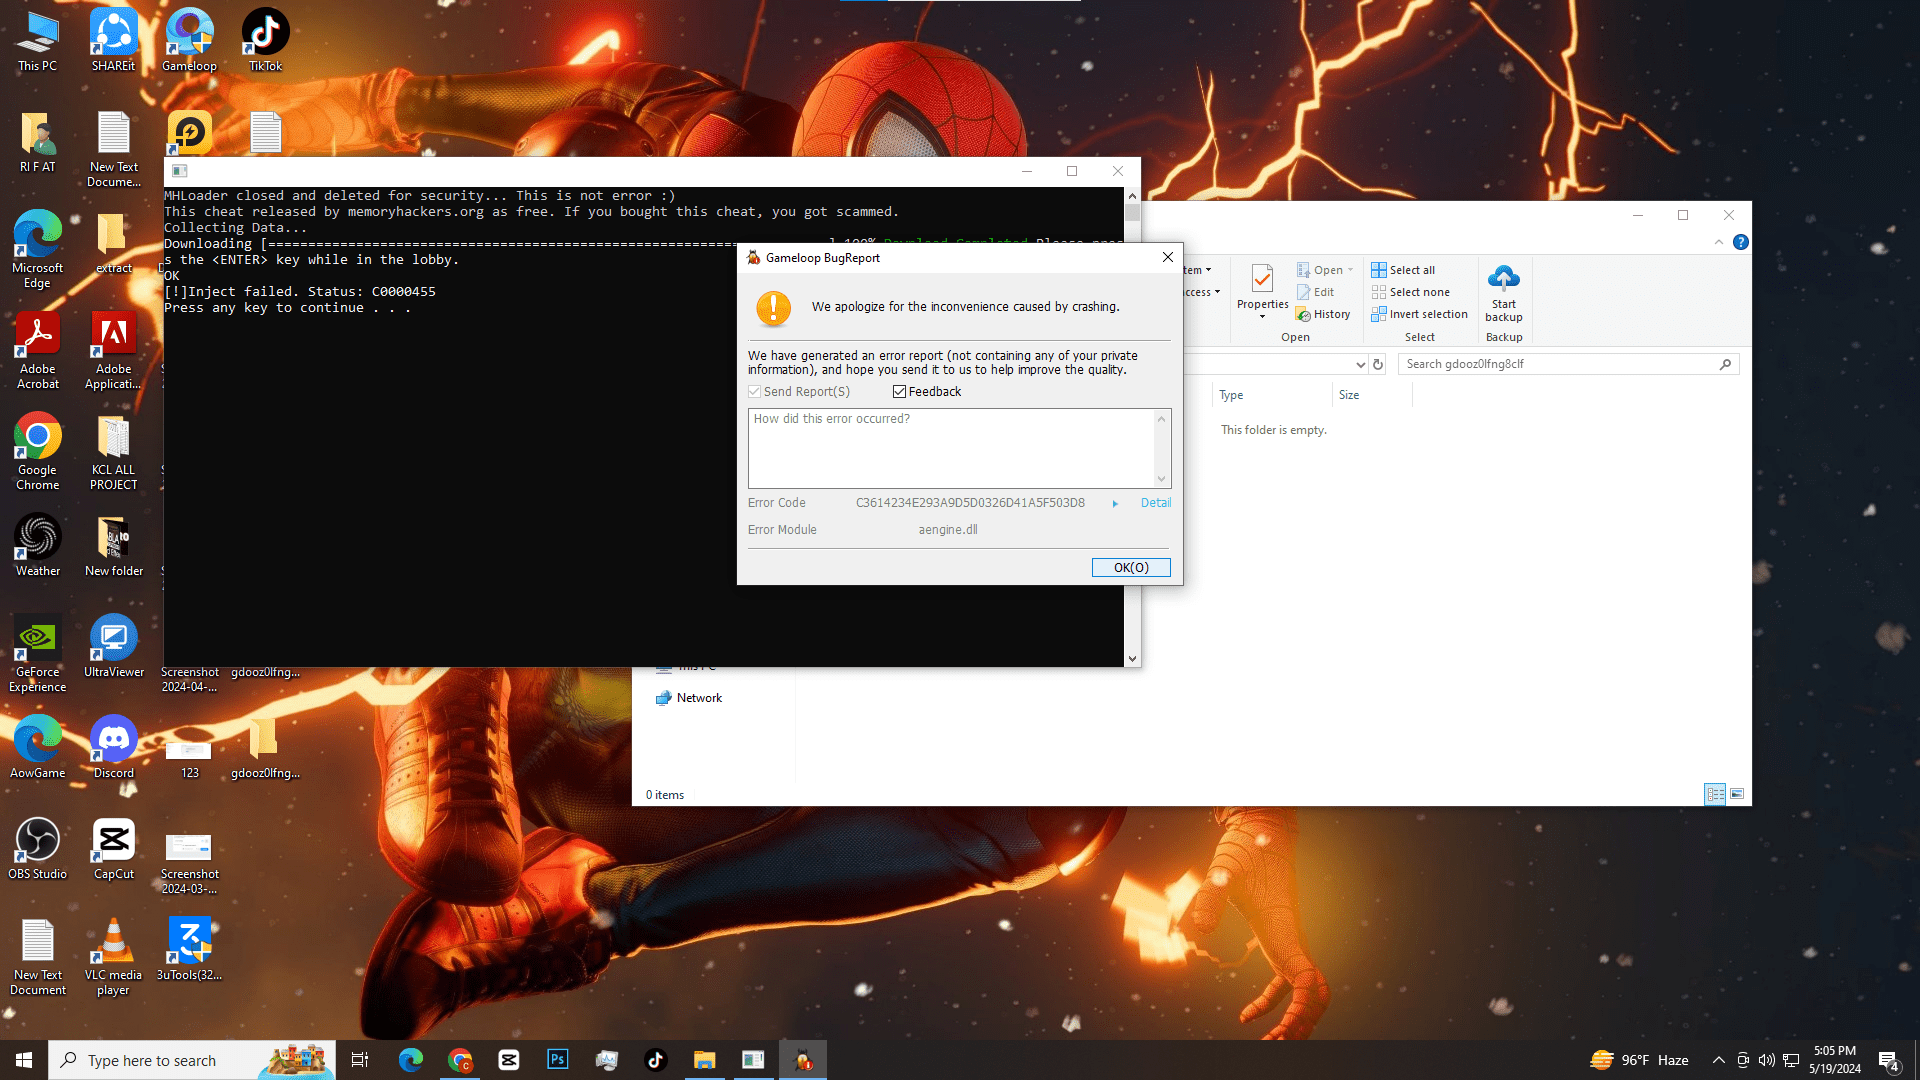Click the feedback text area
Screen dimensions: 1920x1080
(x=951, y=448)
